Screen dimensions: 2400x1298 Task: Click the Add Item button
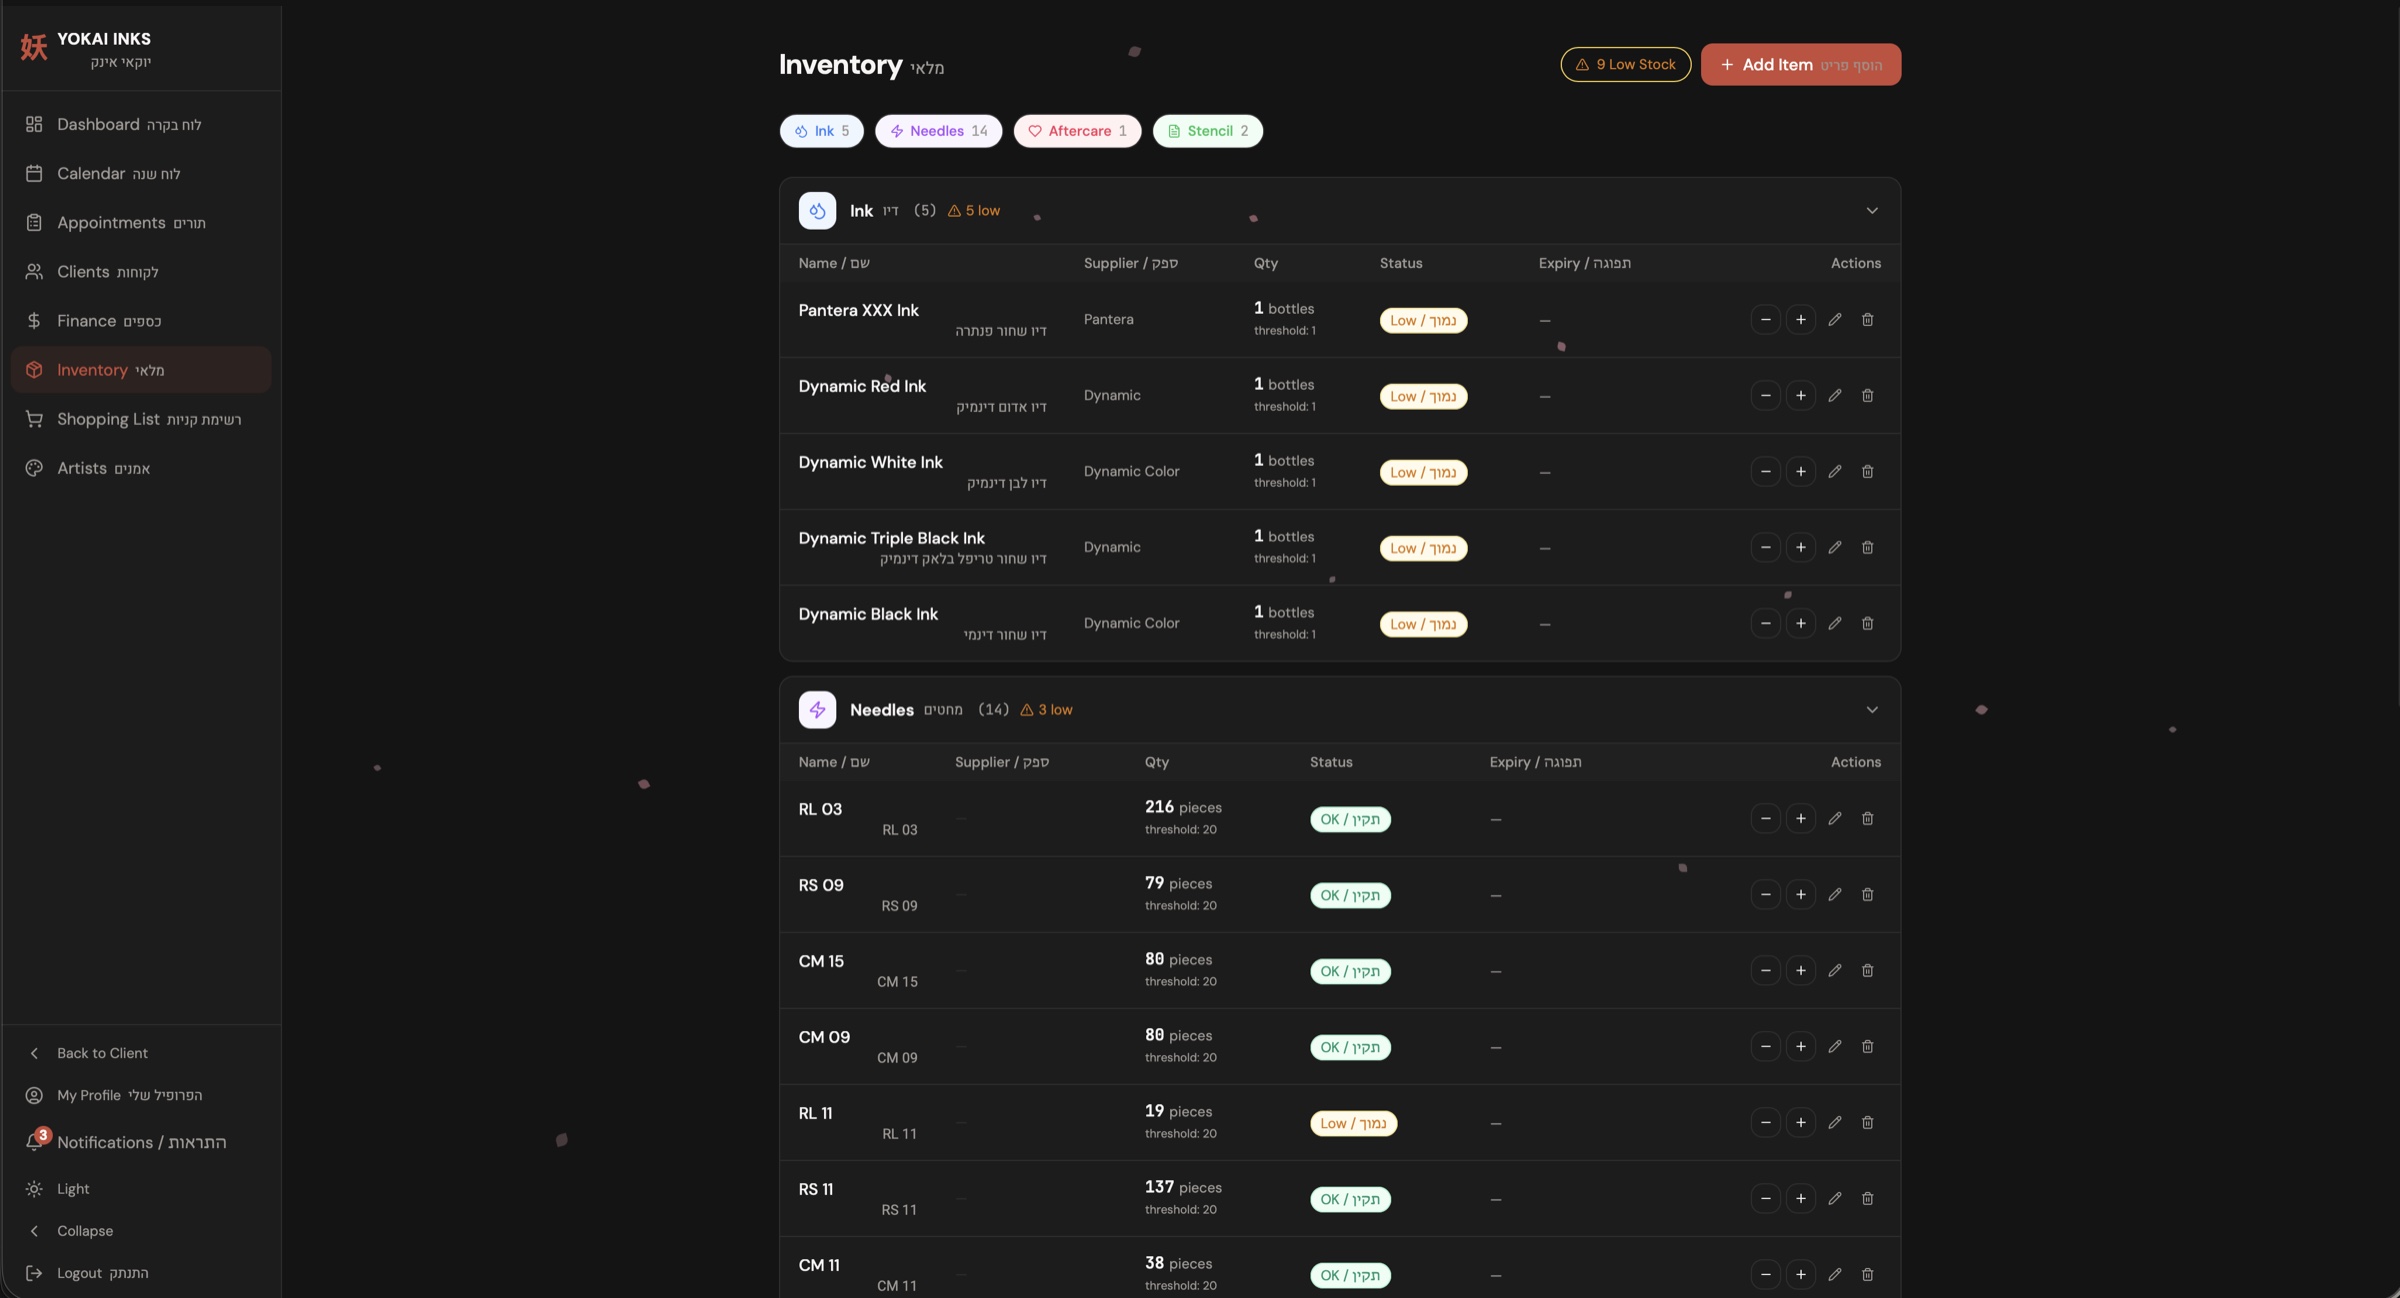(x=1800, y=65)
